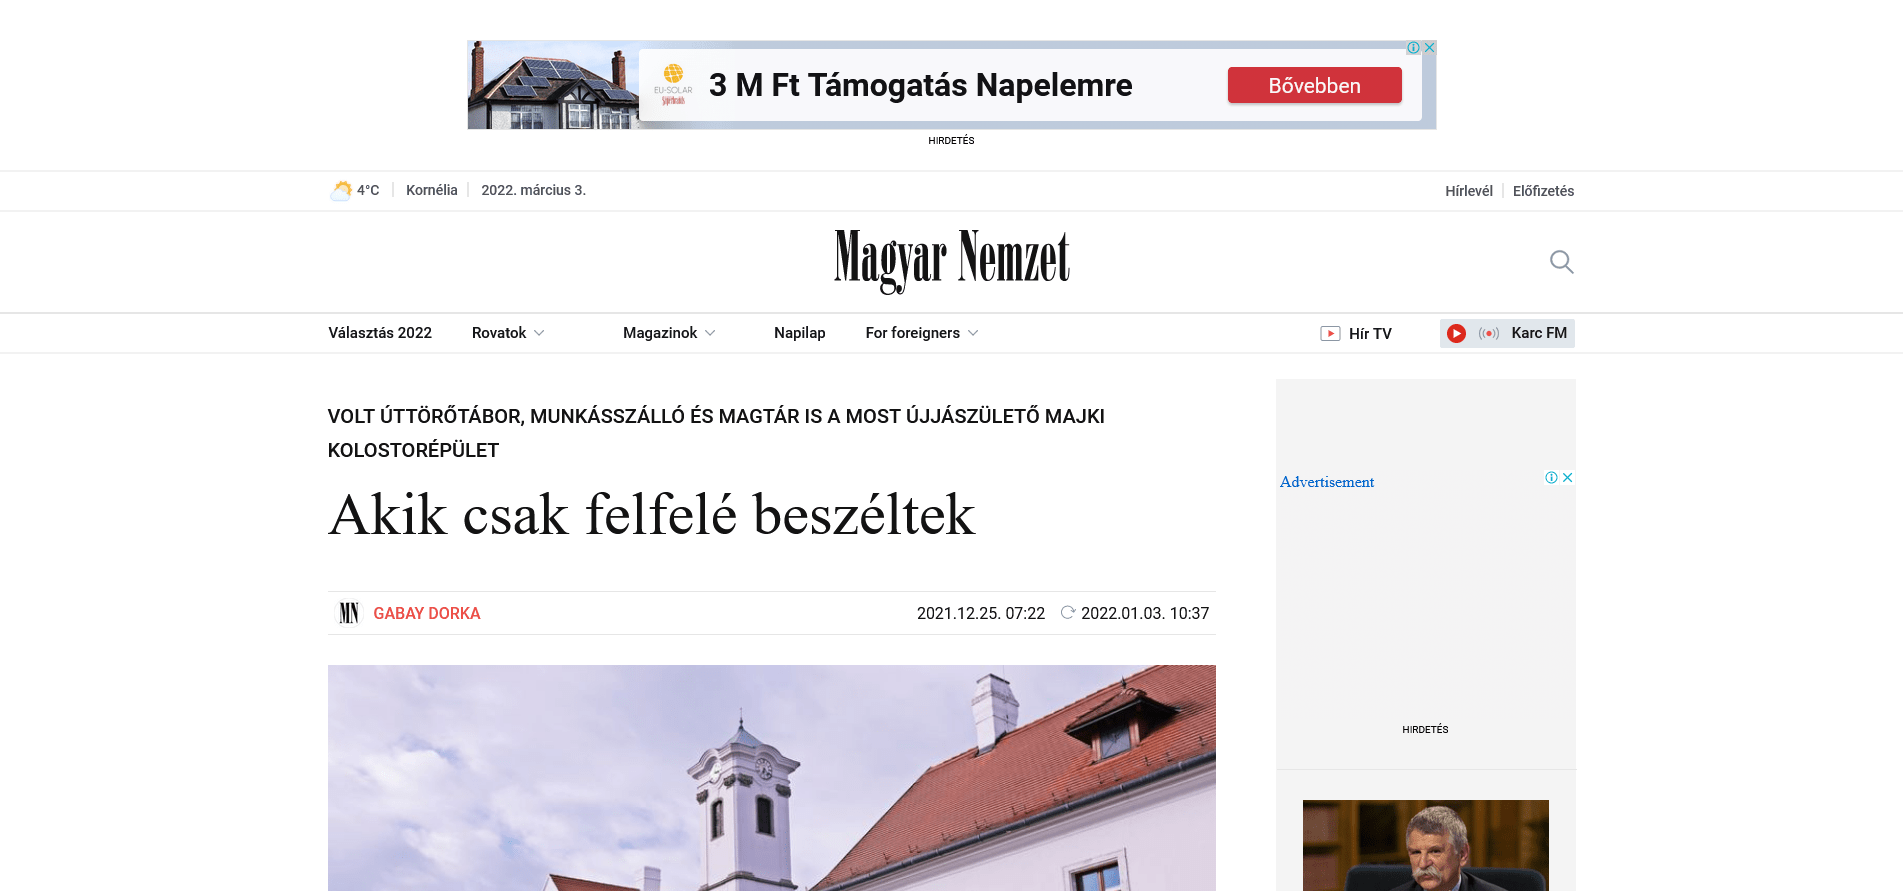Click the sidebar ad info icon
Image resolution: width=1903 pixels, height=891 pixels.
tap(1551, 478)
